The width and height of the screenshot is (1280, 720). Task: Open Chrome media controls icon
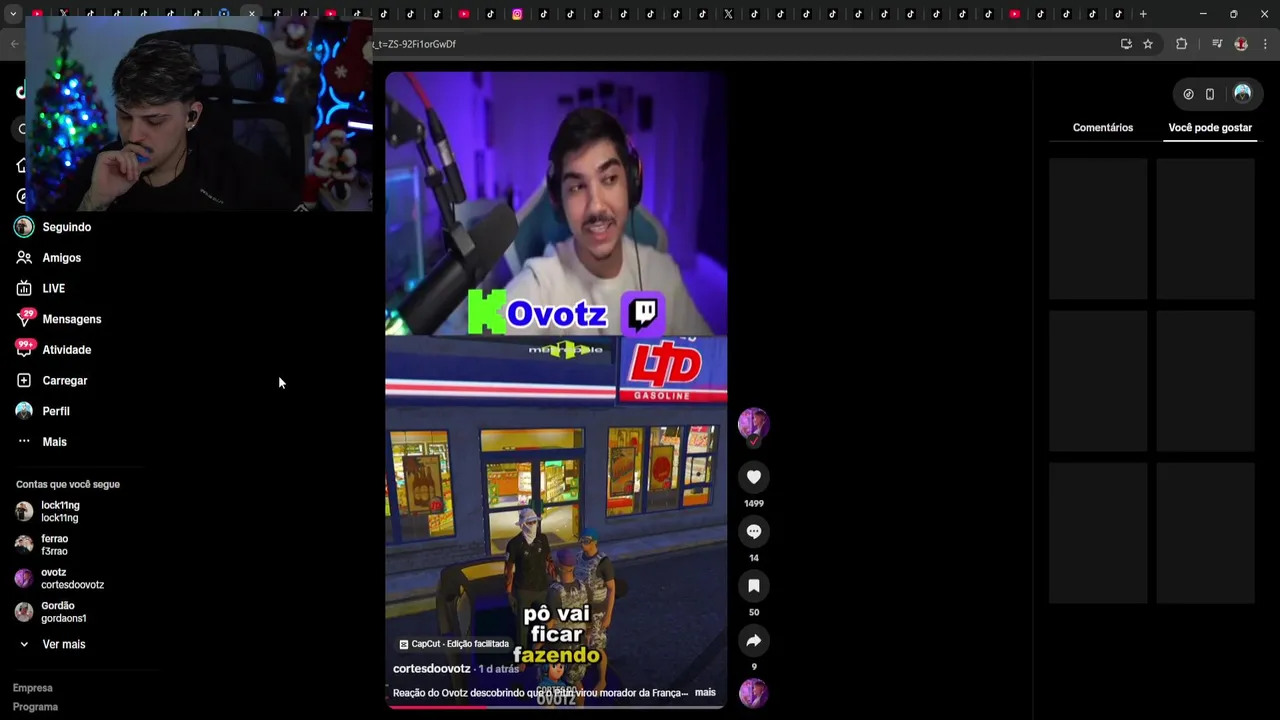(x=1217, y=44)
